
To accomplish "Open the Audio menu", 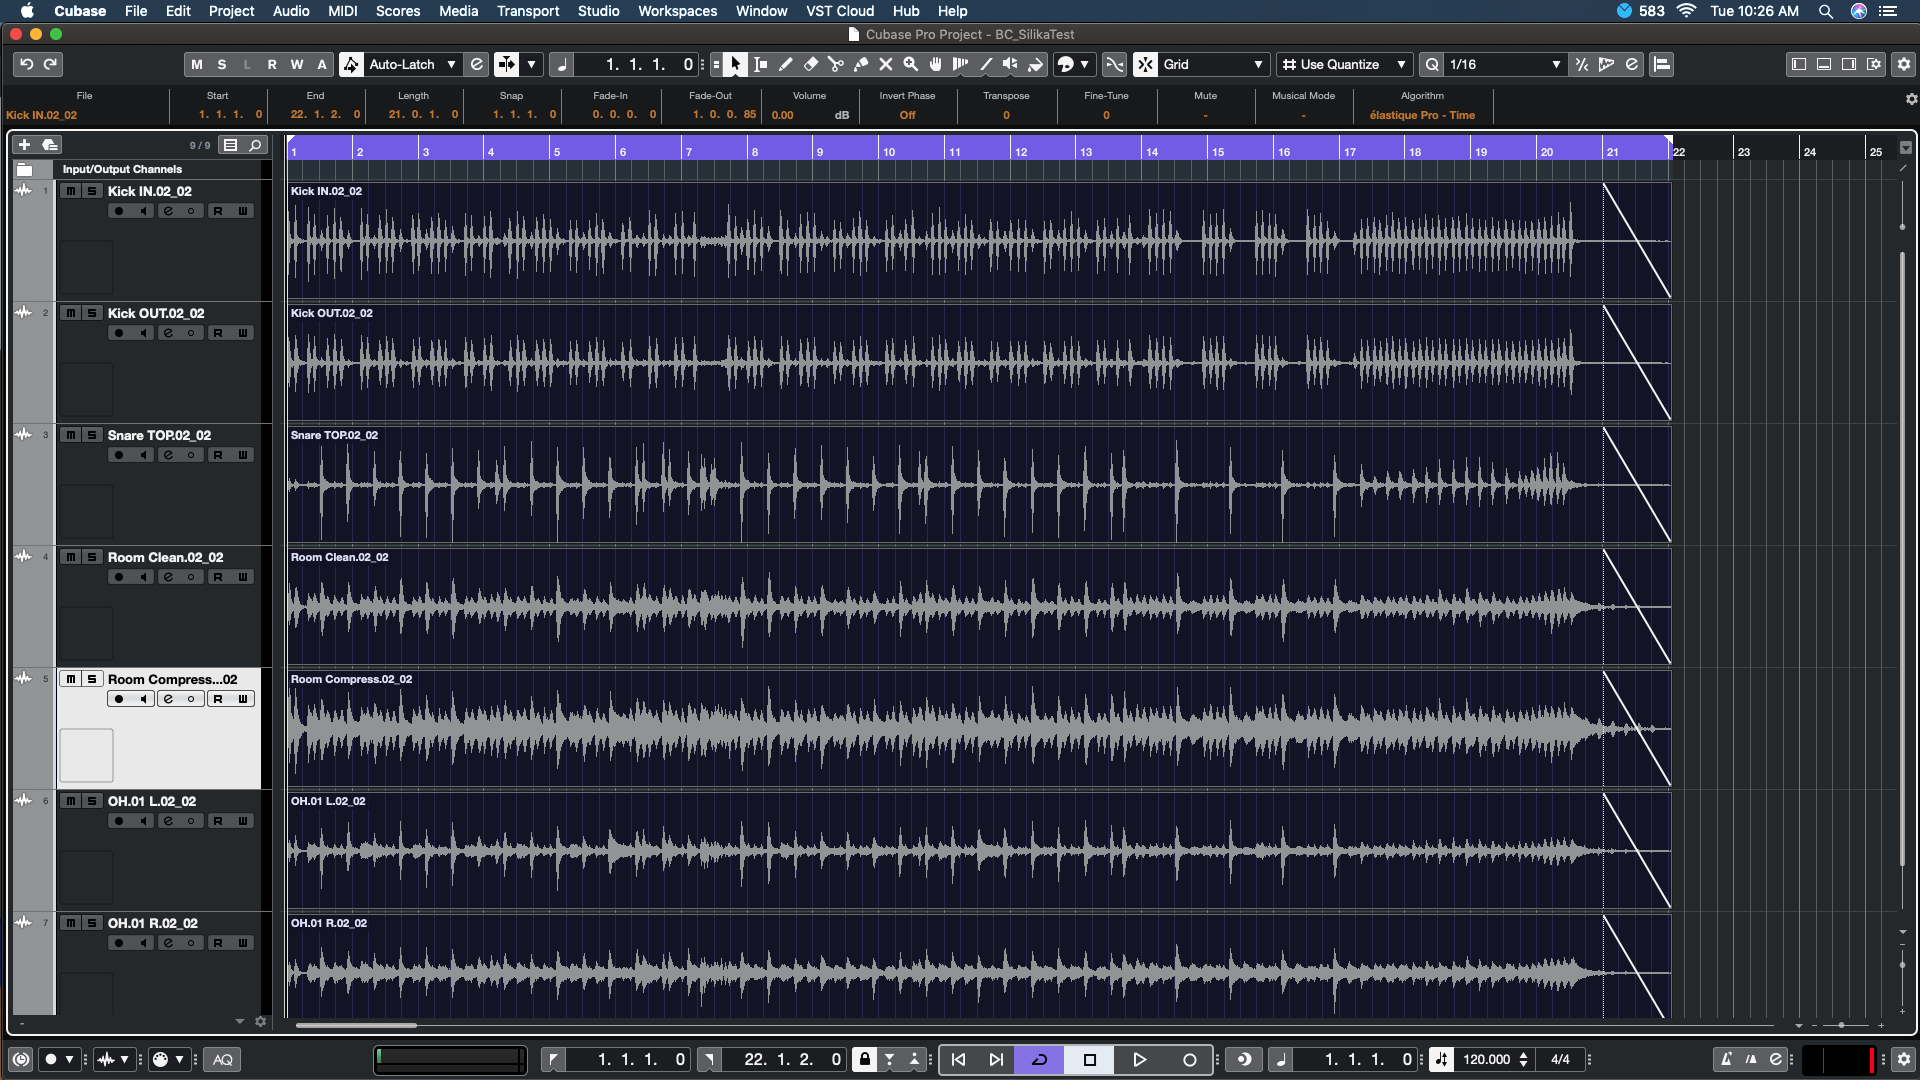I will [x=291, y=11].
